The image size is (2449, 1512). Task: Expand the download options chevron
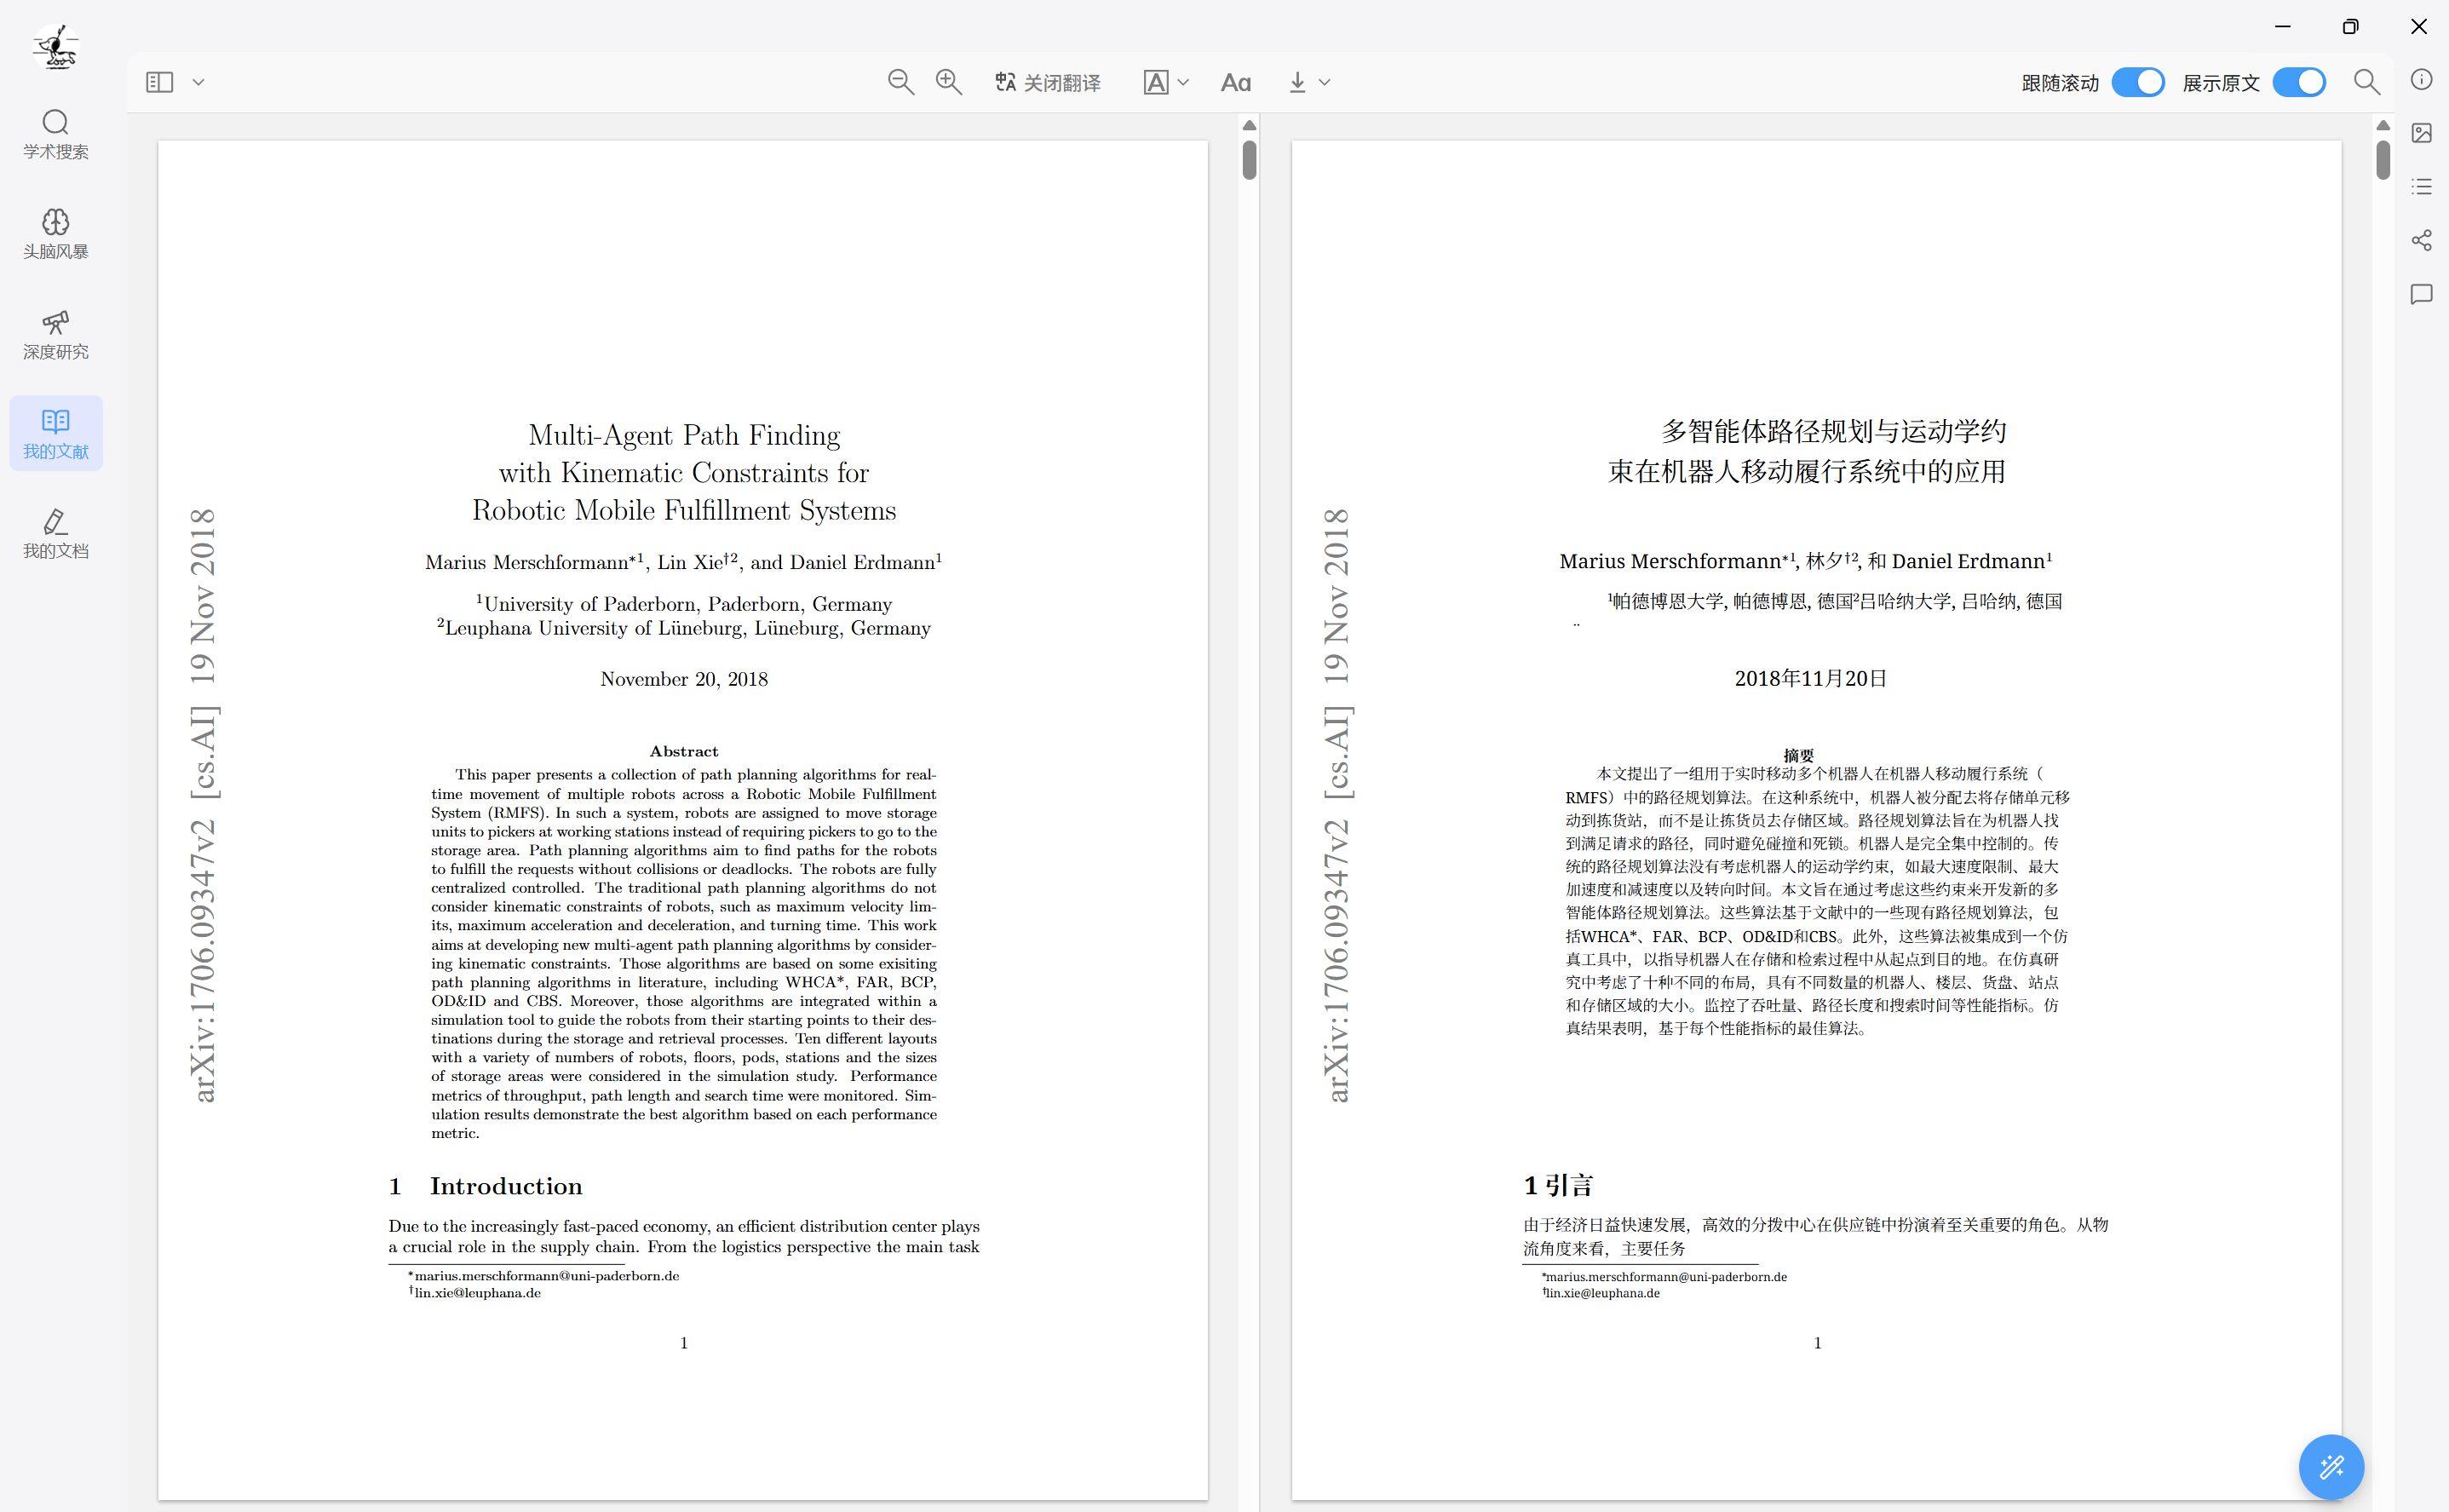click(x=1324, y=82)
